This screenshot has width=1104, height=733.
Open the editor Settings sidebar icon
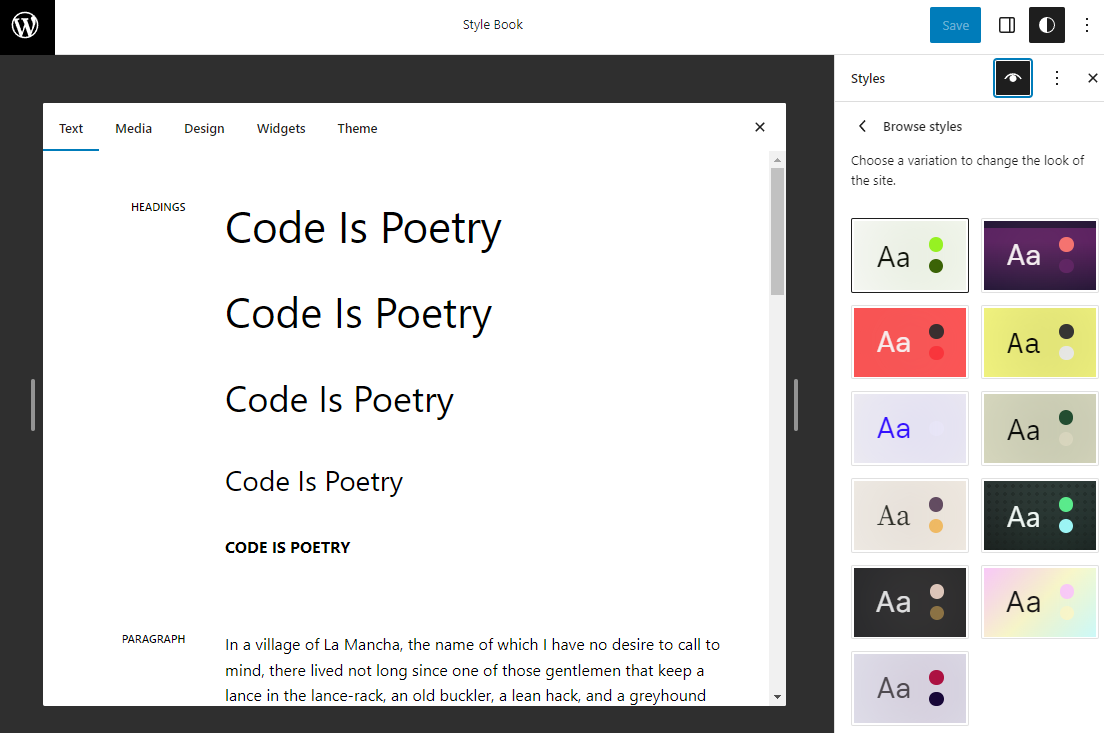[x=1006, y=25]
